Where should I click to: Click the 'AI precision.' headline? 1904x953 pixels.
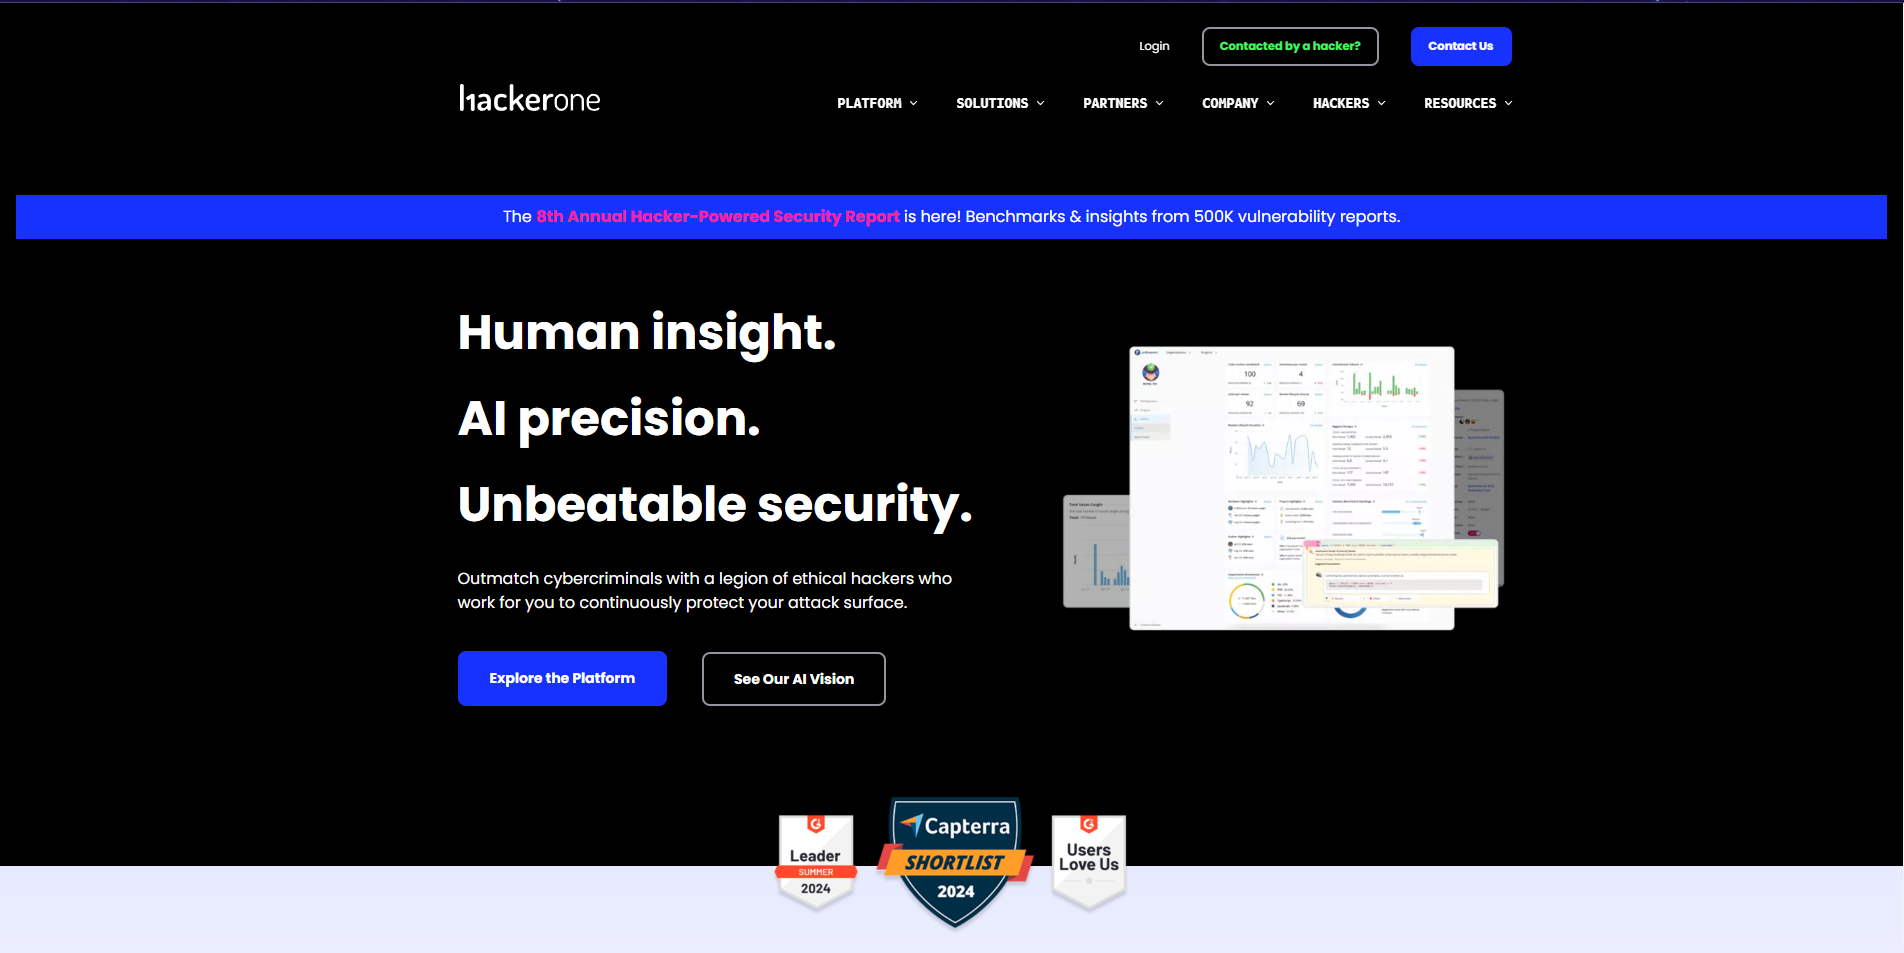pyautogui.click(x=609, y=418)
